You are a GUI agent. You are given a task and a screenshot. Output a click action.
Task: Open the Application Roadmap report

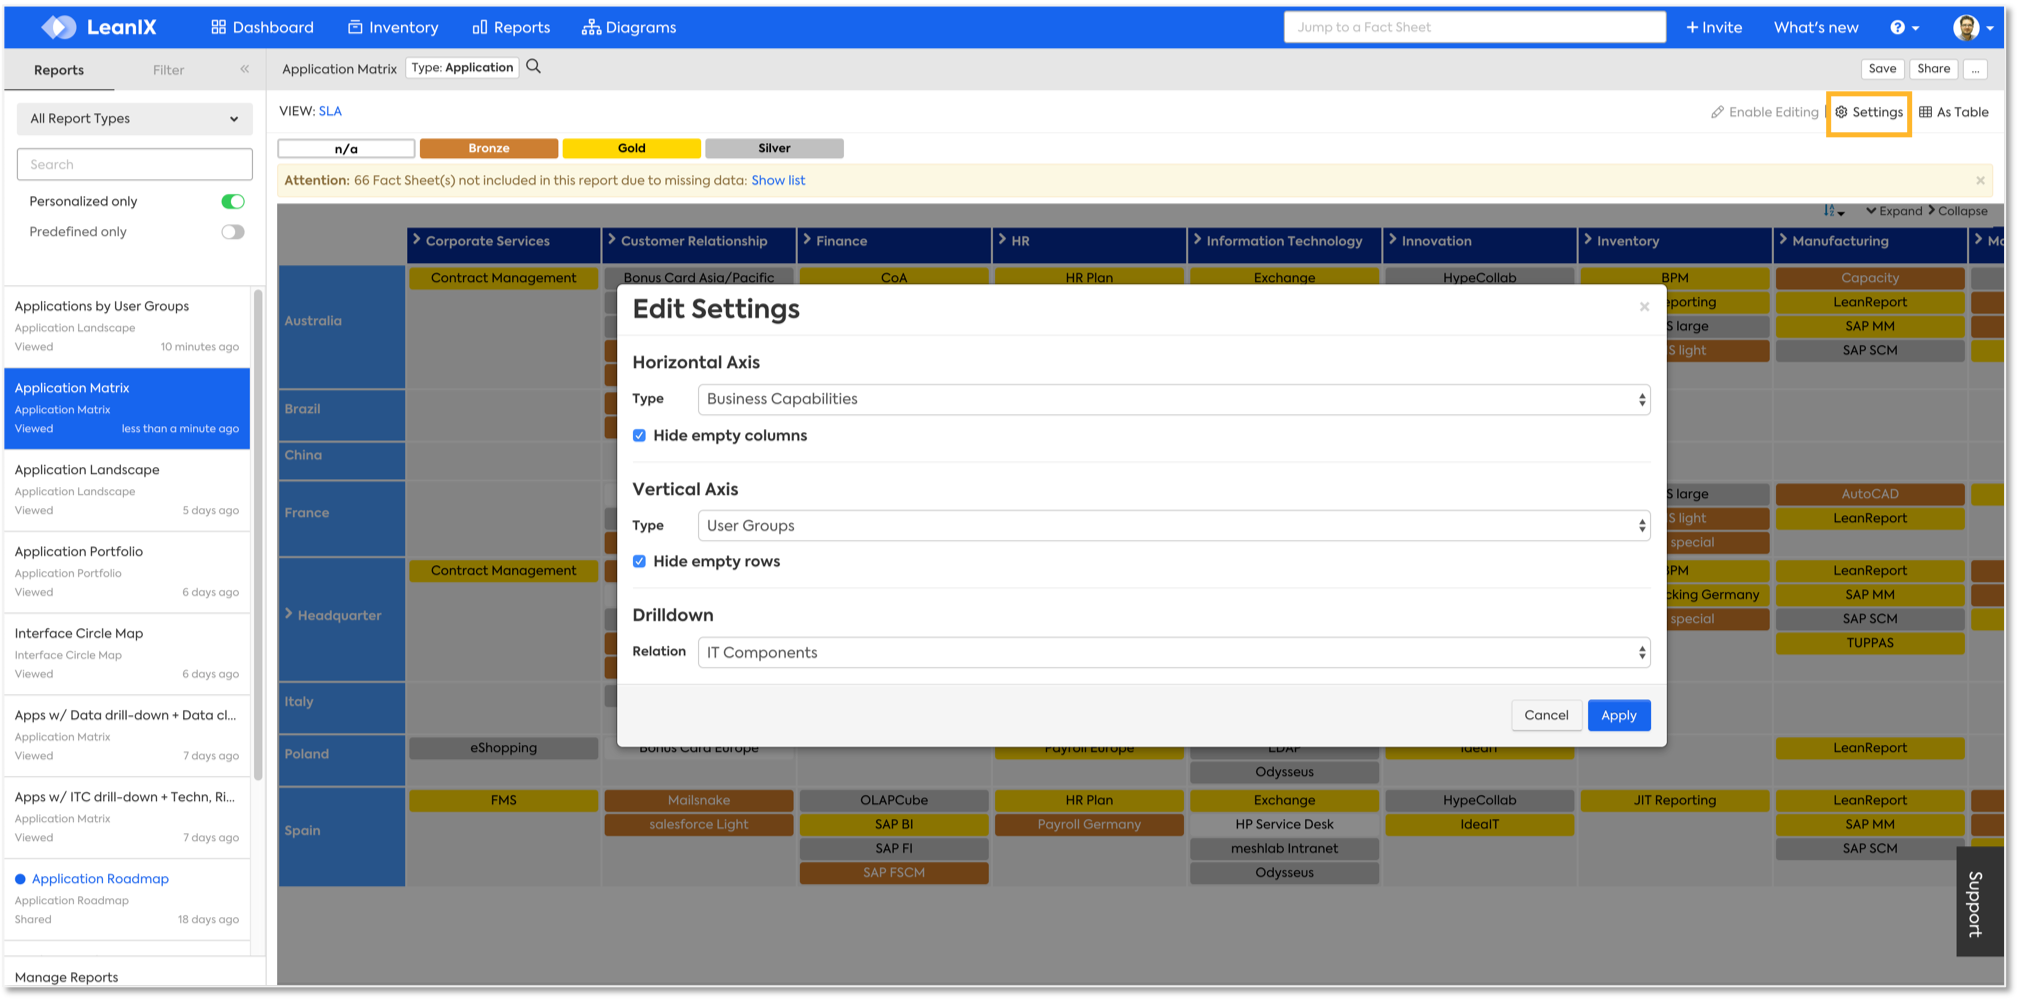point(127,898)
